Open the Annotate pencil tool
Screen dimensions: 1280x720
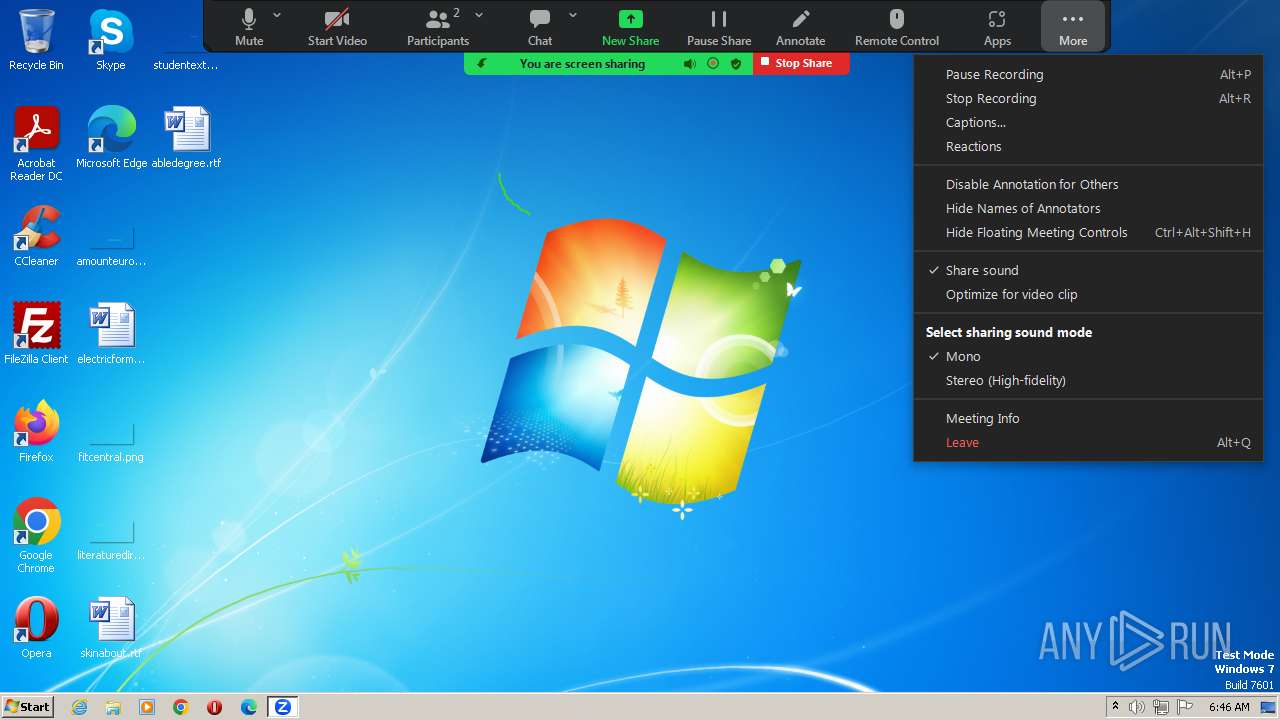[800, 27]
